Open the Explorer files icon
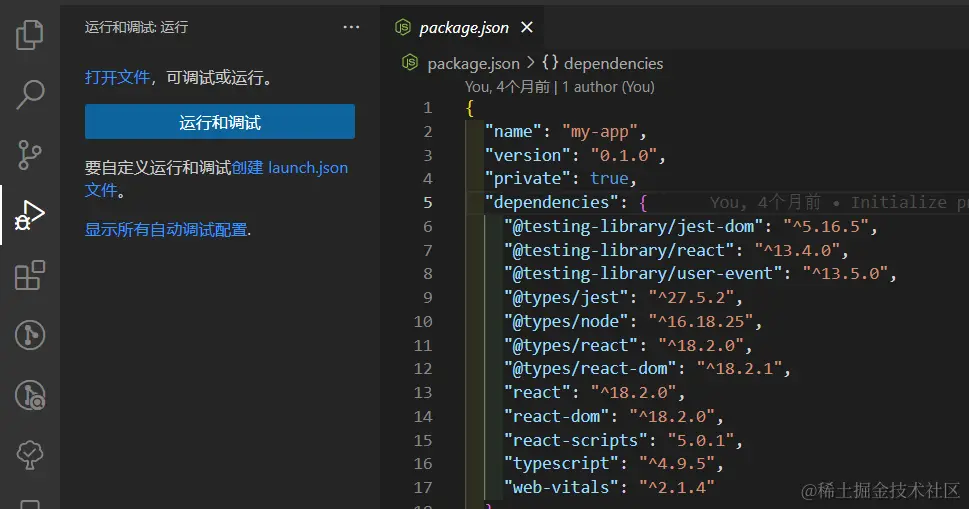The width and height of the screenshot is (969, 509). coord(30,34)
